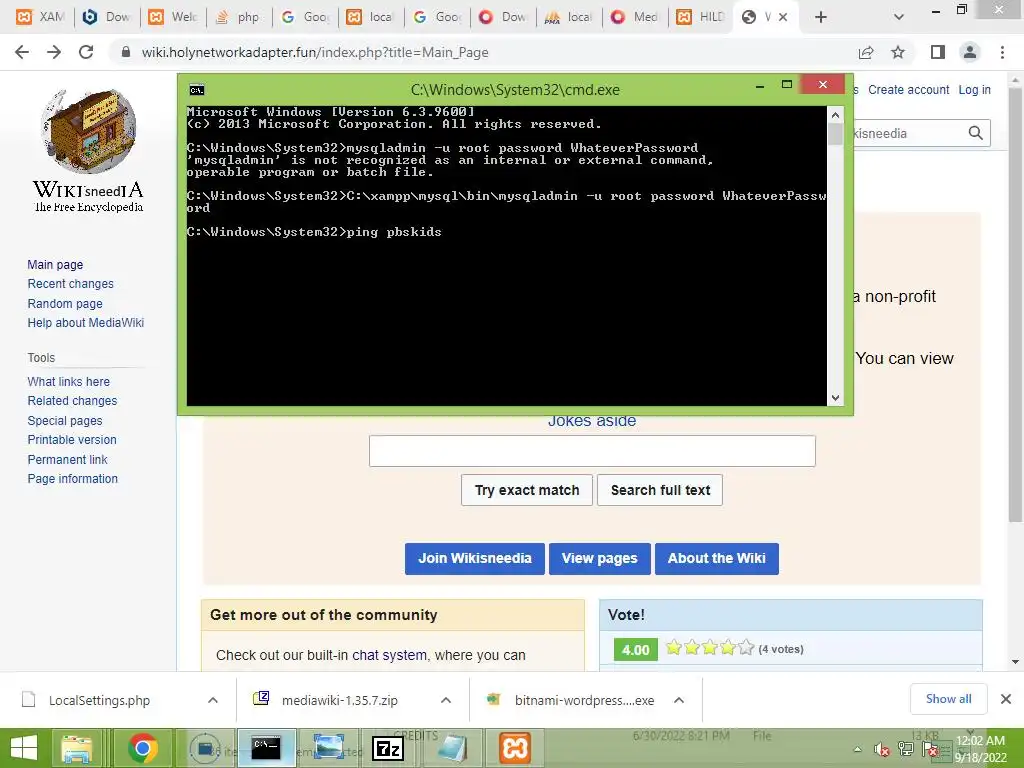Expand bitnami-wordpress download options

pyautogui.click(x=679, y=700)
